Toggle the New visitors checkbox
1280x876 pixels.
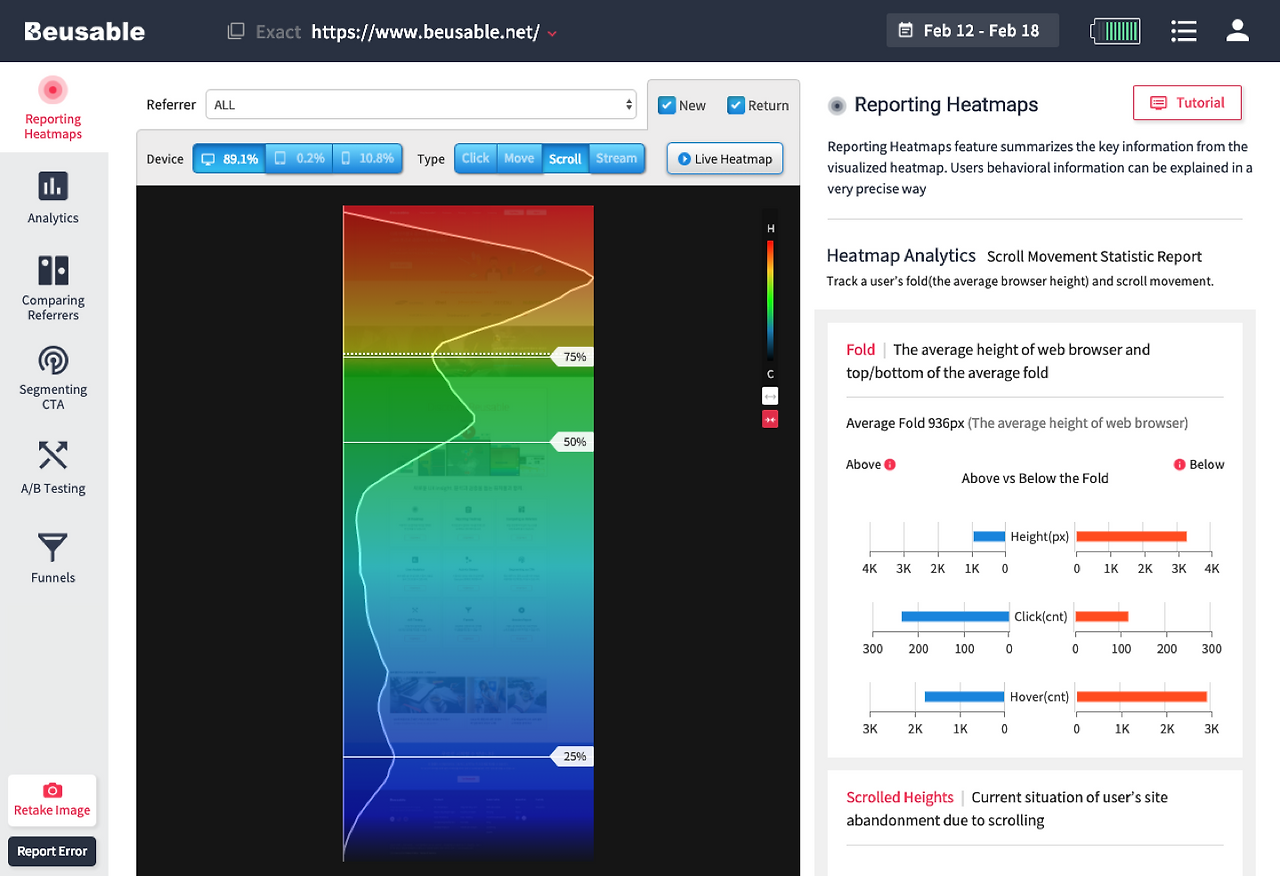click(667, 105)
